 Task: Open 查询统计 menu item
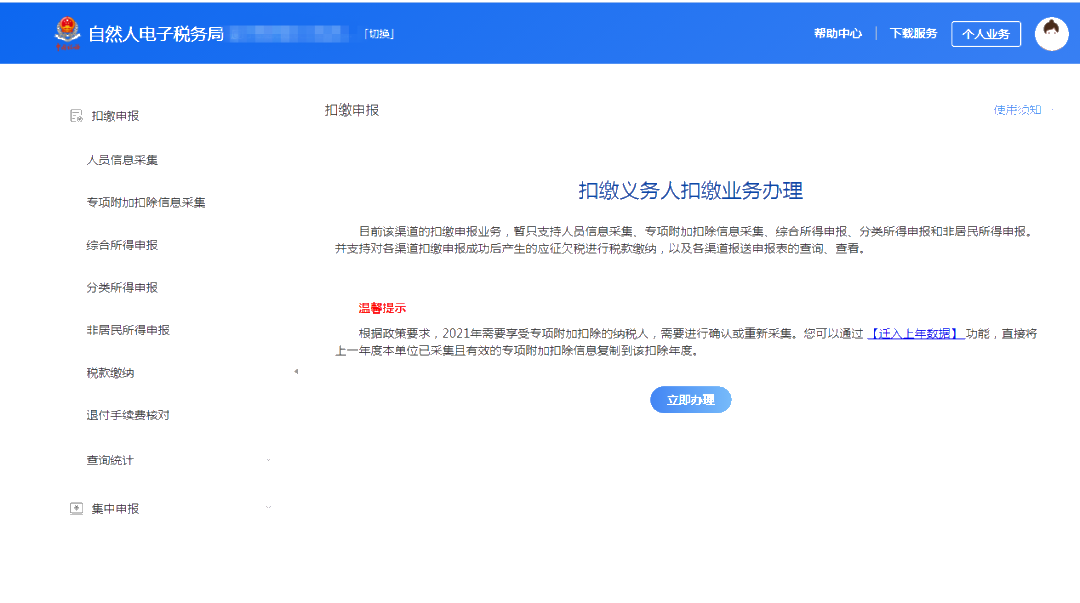[110, 460]
